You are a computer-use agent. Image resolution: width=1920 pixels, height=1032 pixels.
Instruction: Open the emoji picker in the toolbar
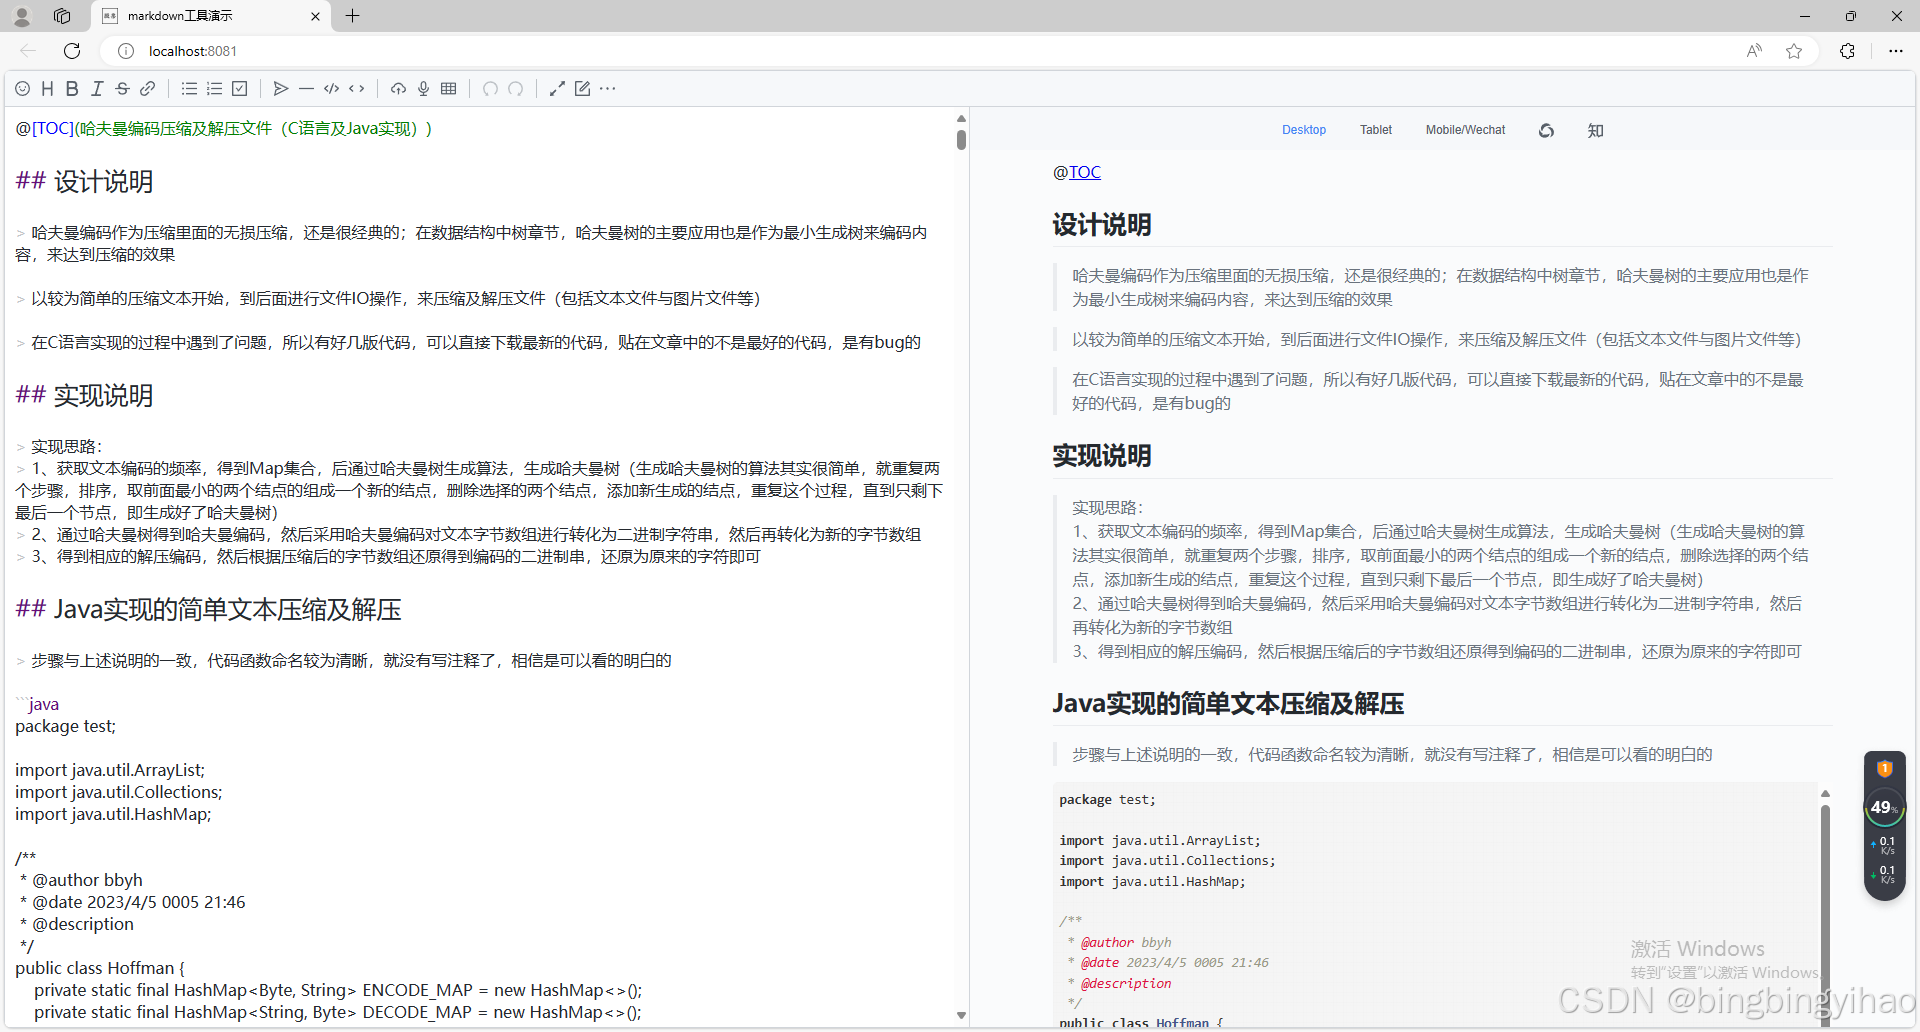[22, 89]
